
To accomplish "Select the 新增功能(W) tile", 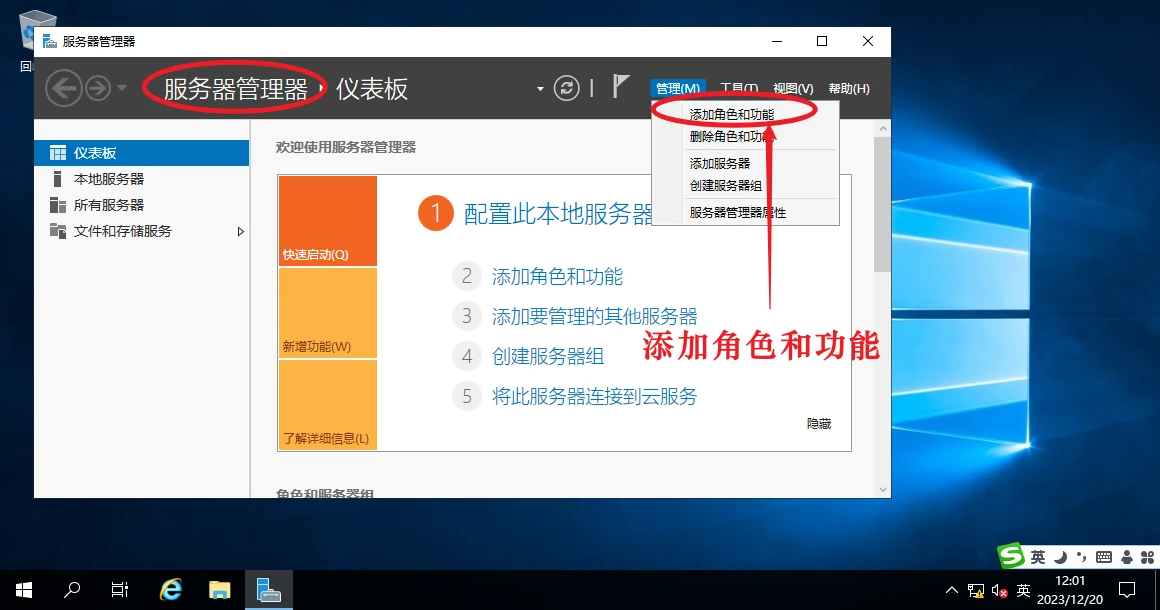I will click(x=328, y=313).
